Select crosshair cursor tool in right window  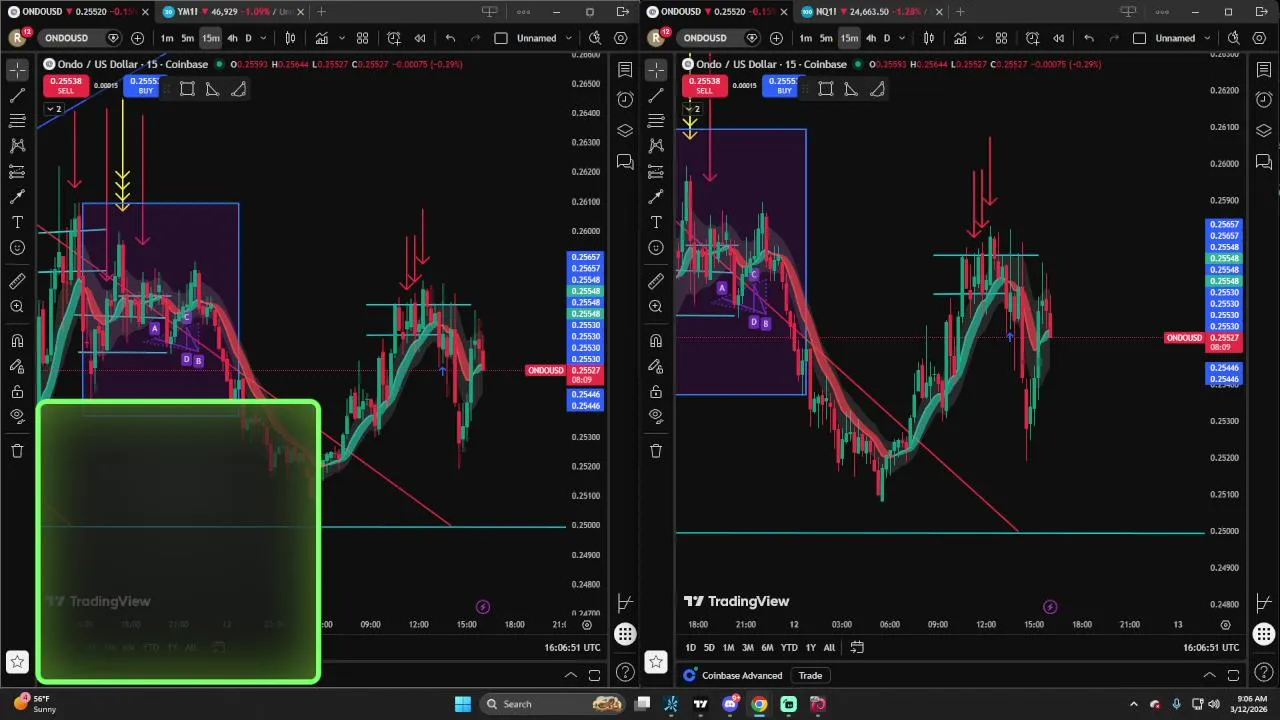(656, 70)
